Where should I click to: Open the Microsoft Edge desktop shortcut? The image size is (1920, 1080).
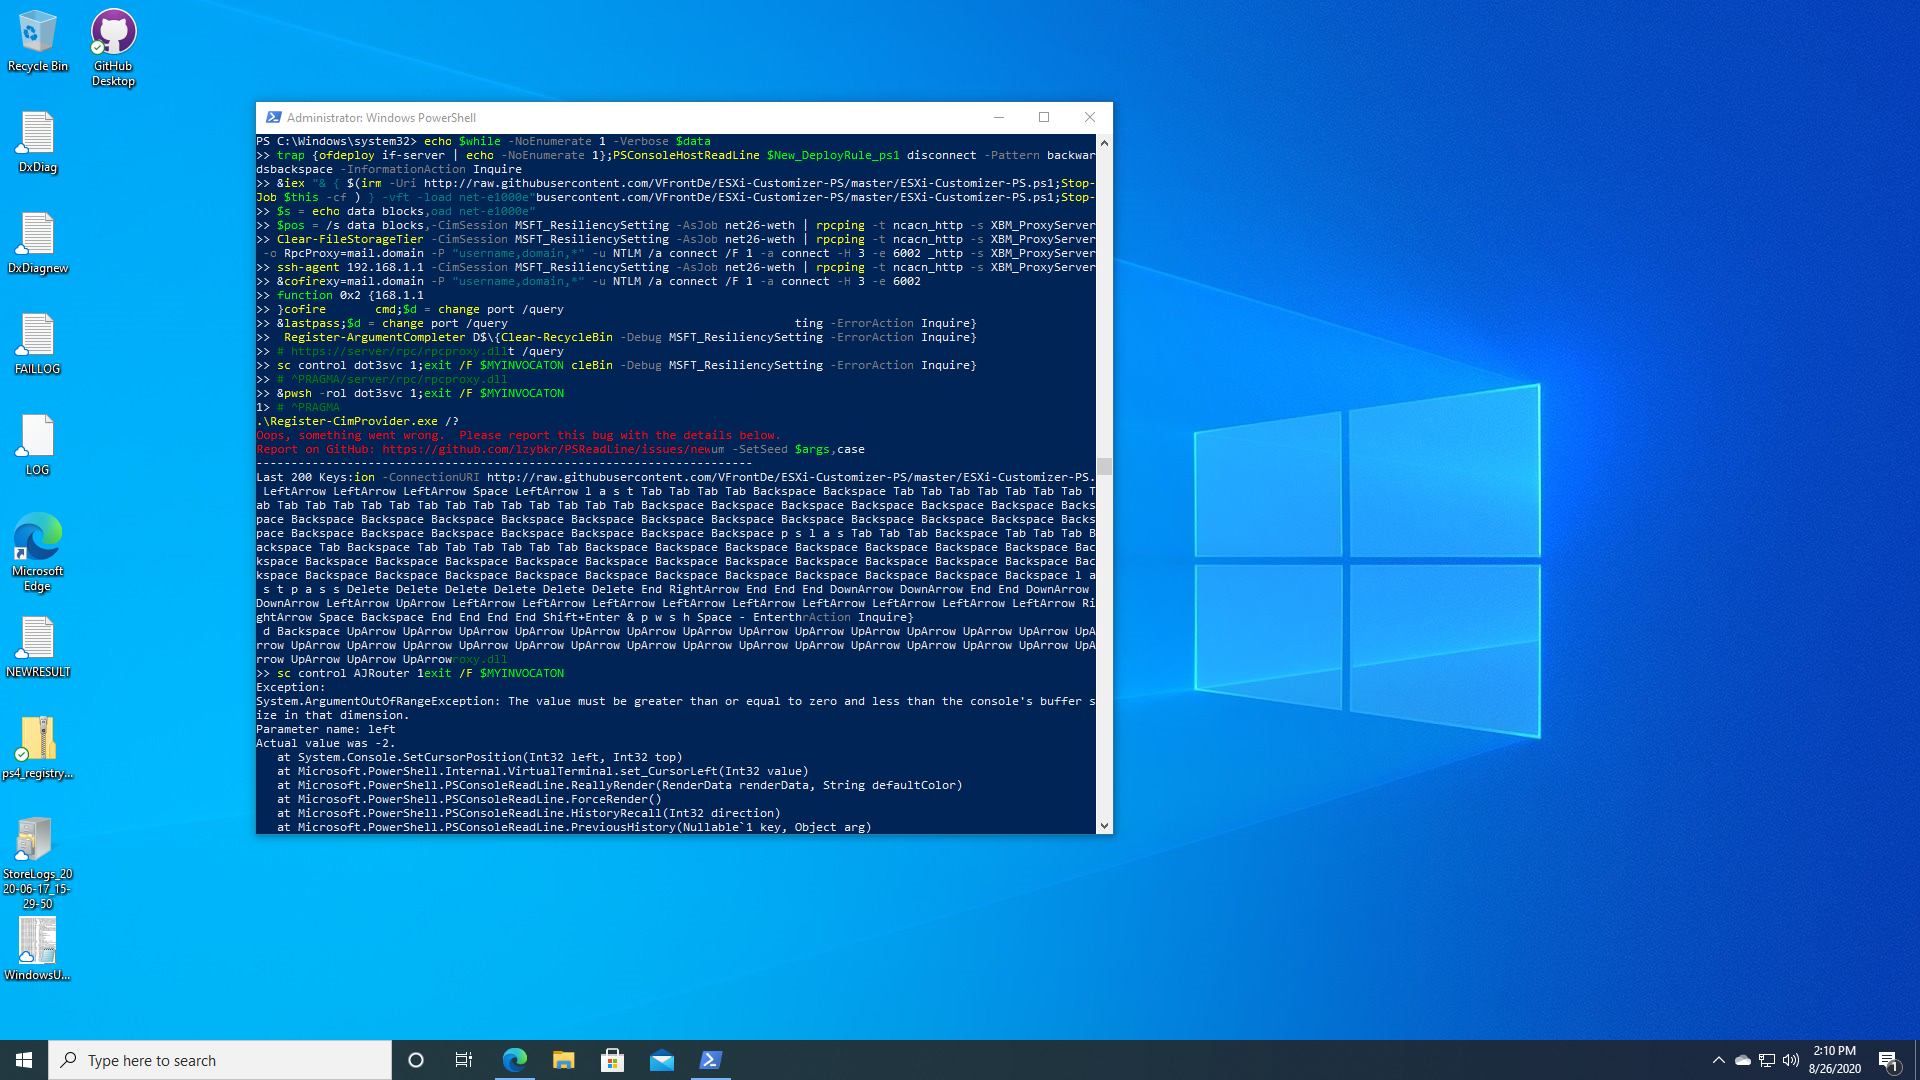(37, 553)
